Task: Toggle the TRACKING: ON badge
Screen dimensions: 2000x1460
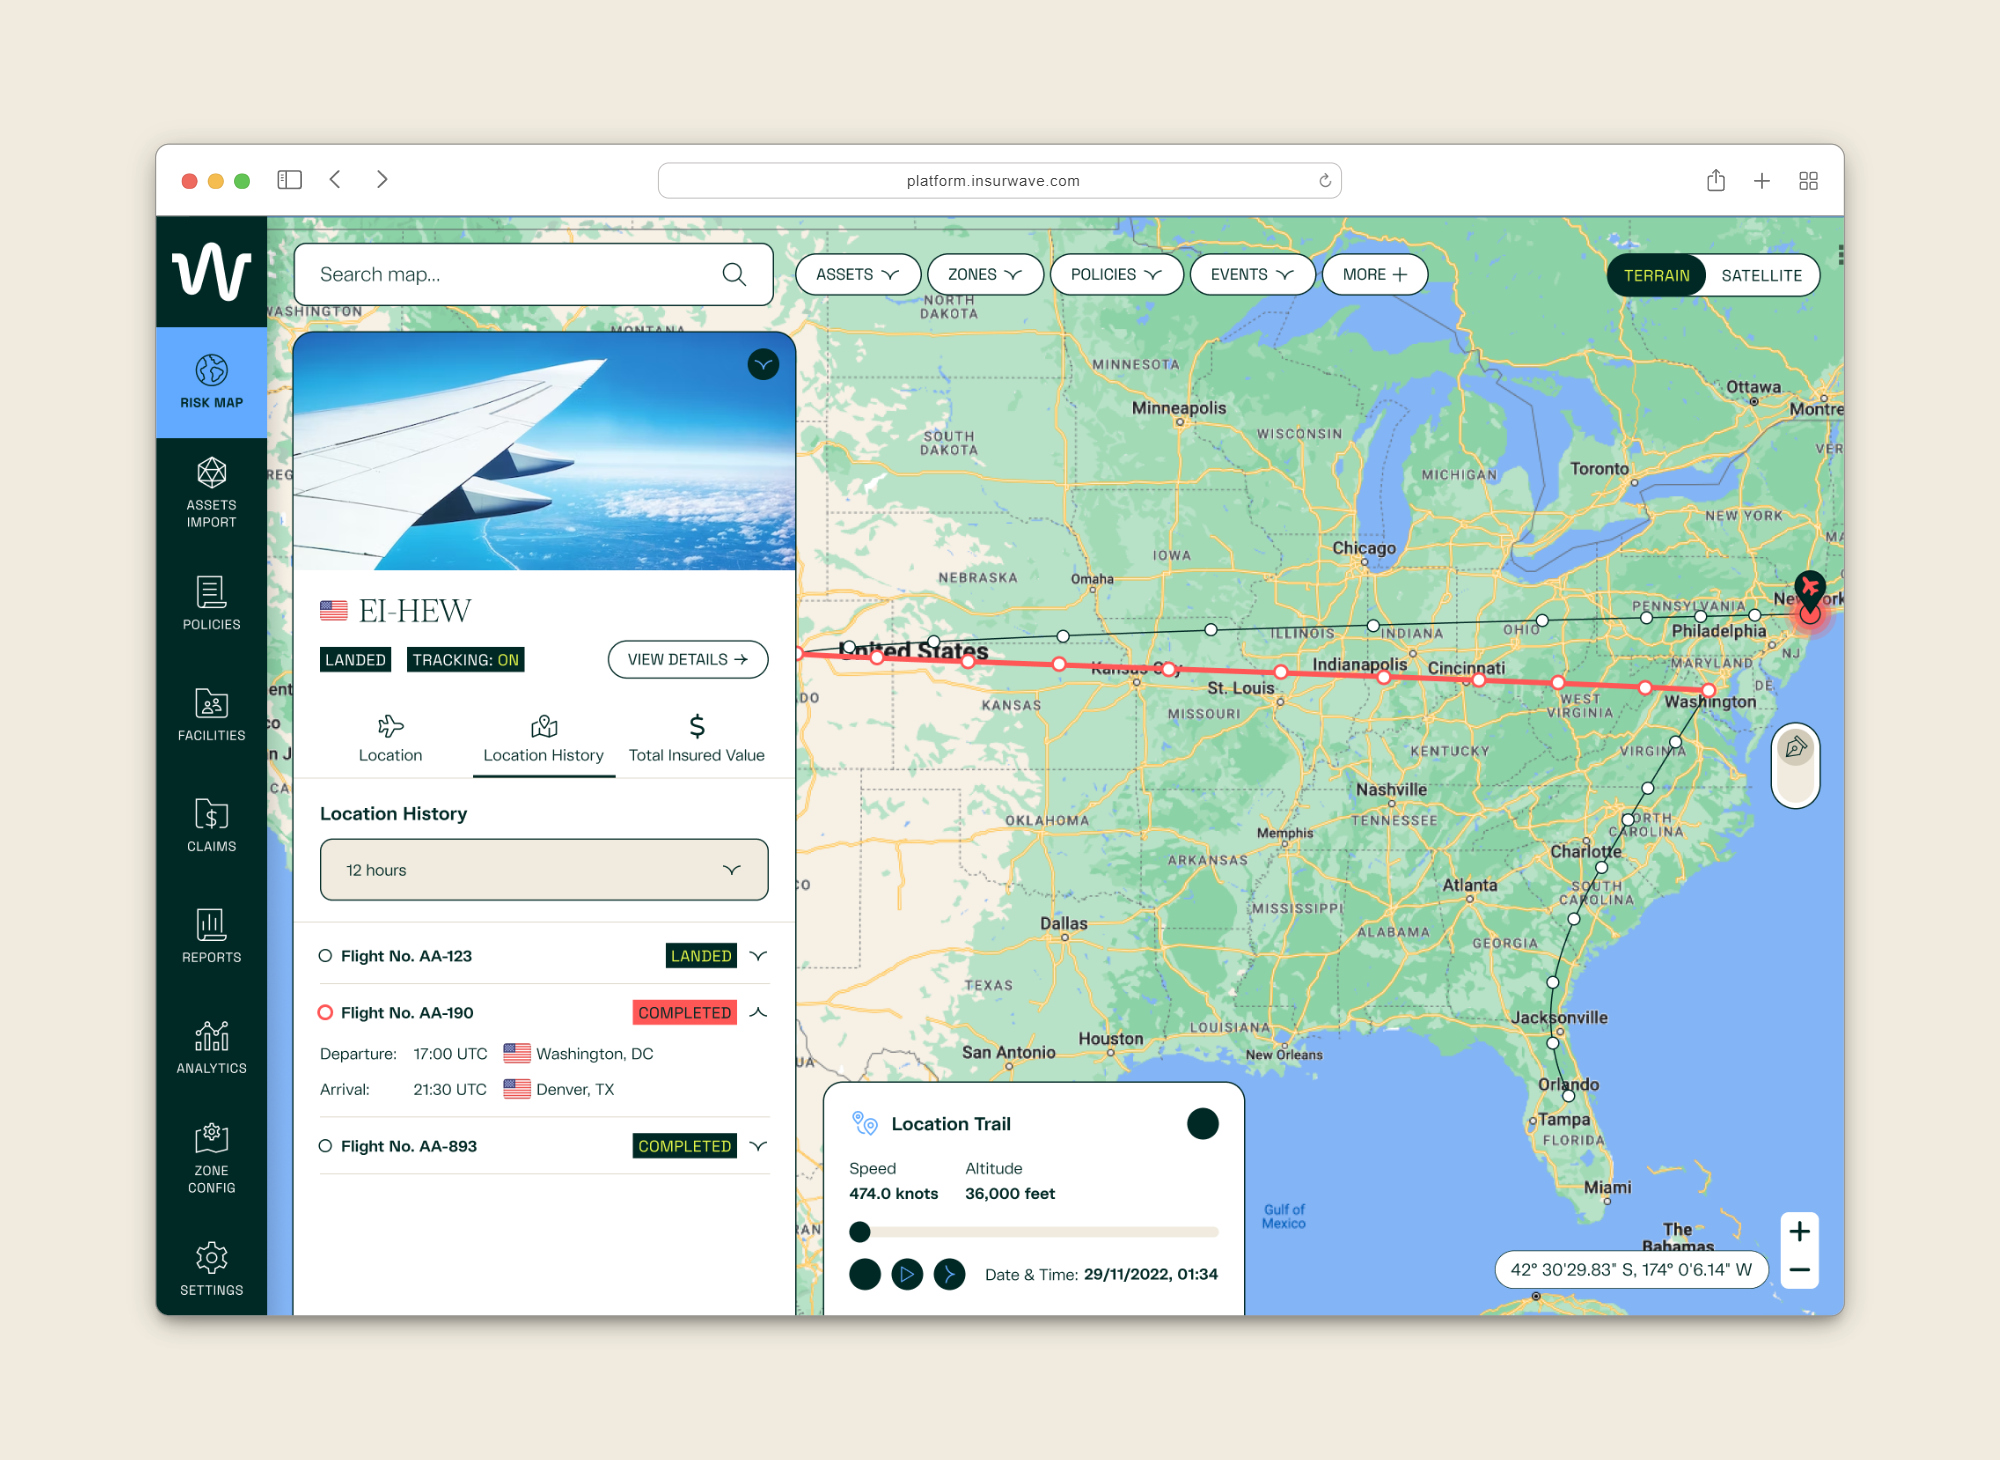Action: (465, 660)
